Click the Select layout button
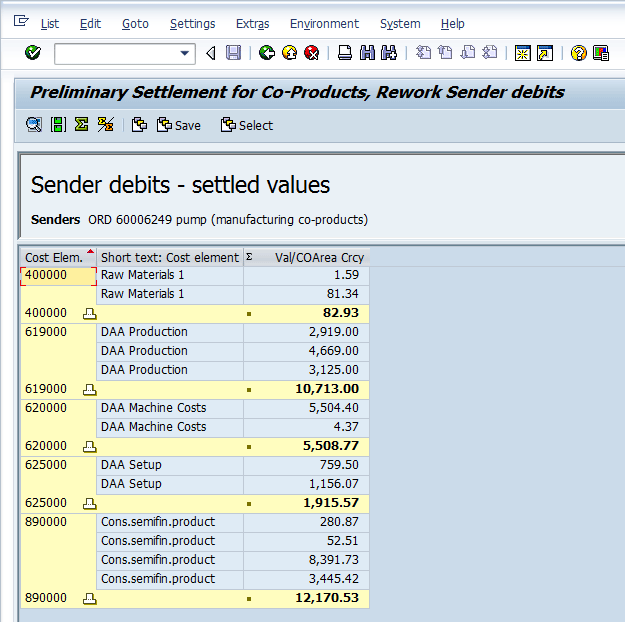Screen dimensions: 625x622 pos(247,125)
